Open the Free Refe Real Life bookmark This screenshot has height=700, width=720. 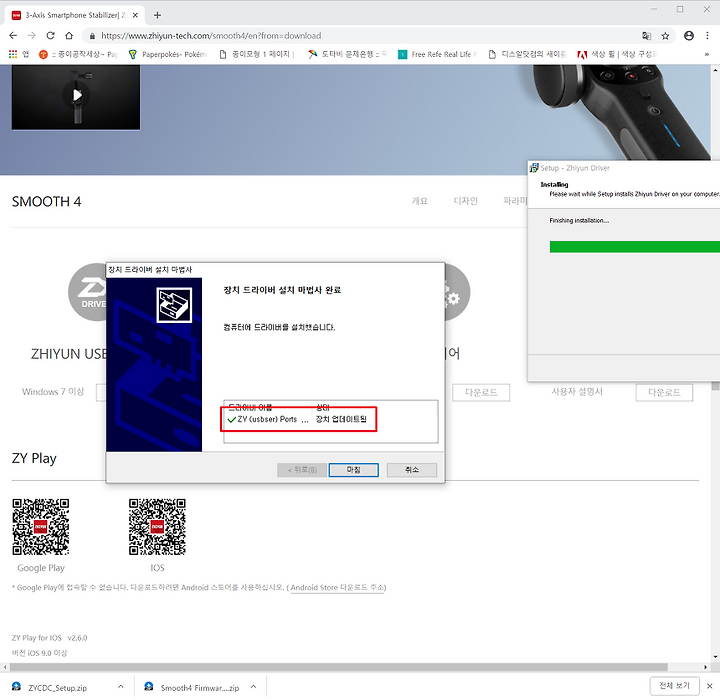(438, 54)
